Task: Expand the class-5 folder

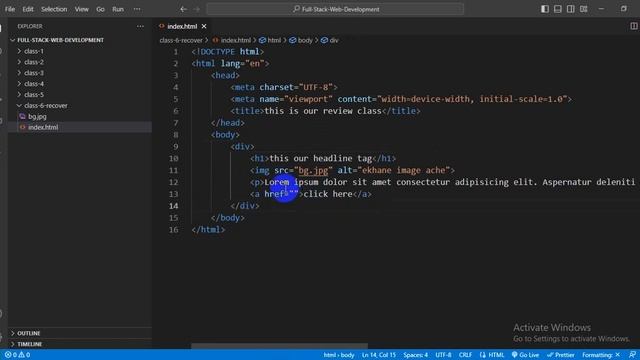Action: 34,94
